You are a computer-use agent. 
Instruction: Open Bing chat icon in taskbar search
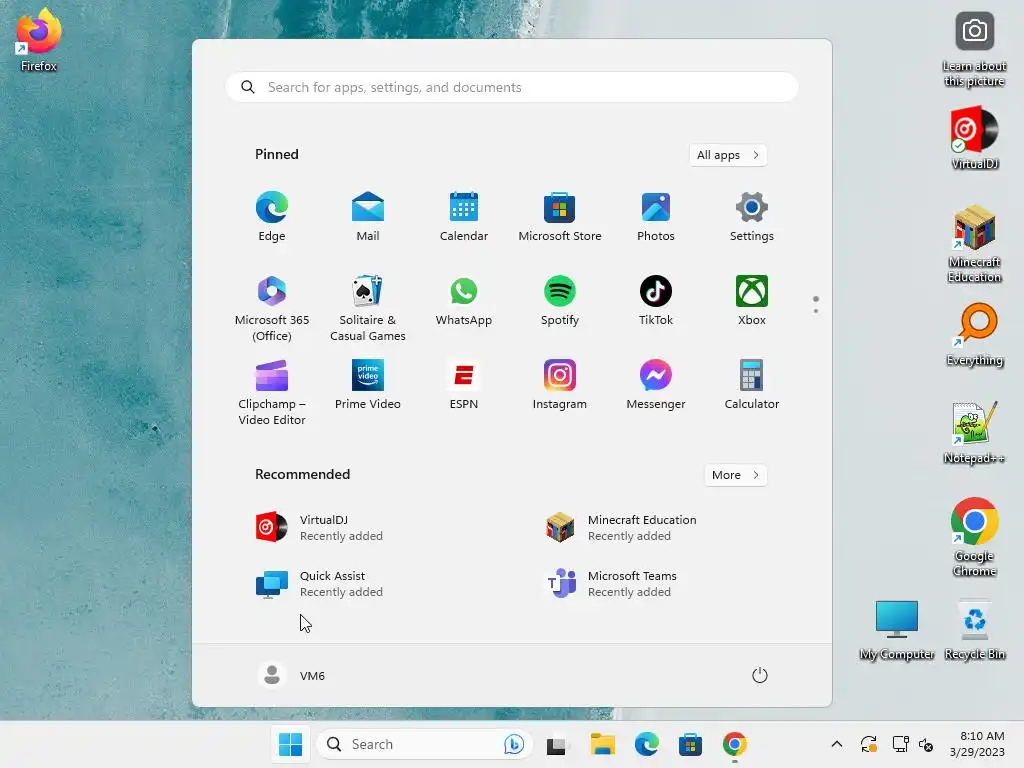[514, 744]
